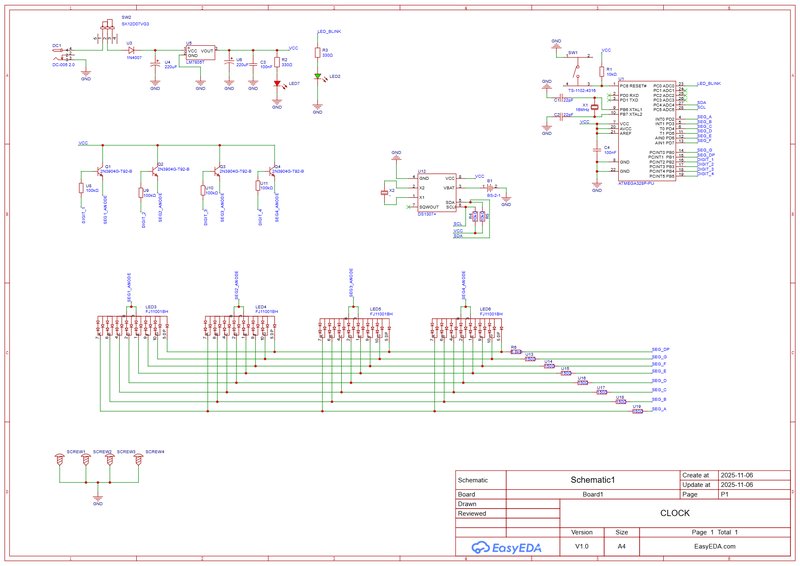800x566 pixels.
Task: Select transistor Q1 symbol
Action: [99, 172]
